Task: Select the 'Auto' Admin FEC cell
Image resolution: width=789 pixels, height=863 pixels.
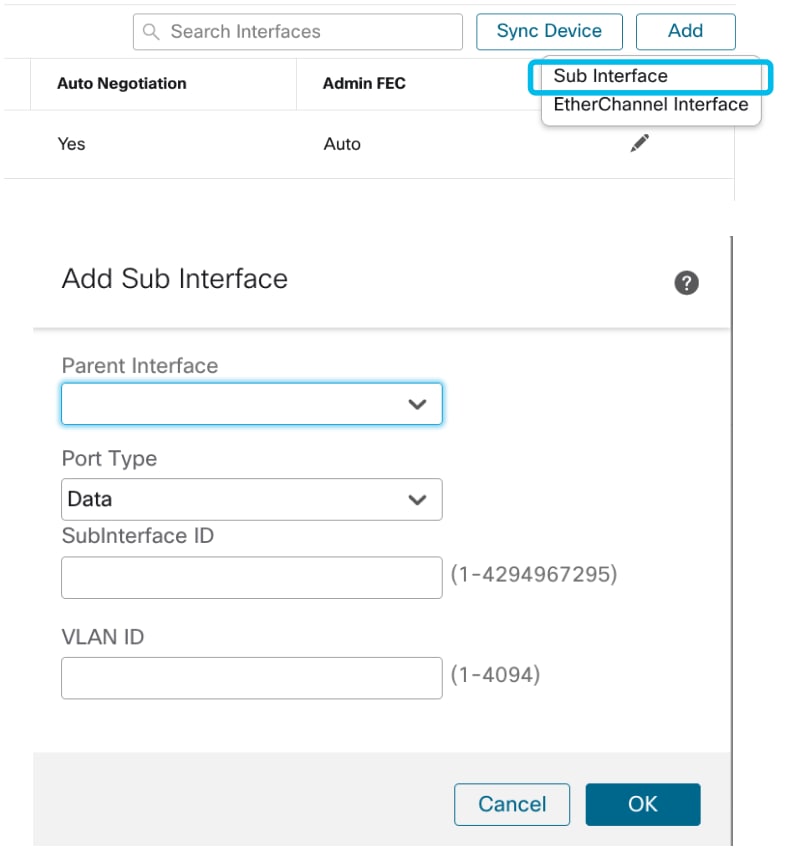Action: (342, 144)
